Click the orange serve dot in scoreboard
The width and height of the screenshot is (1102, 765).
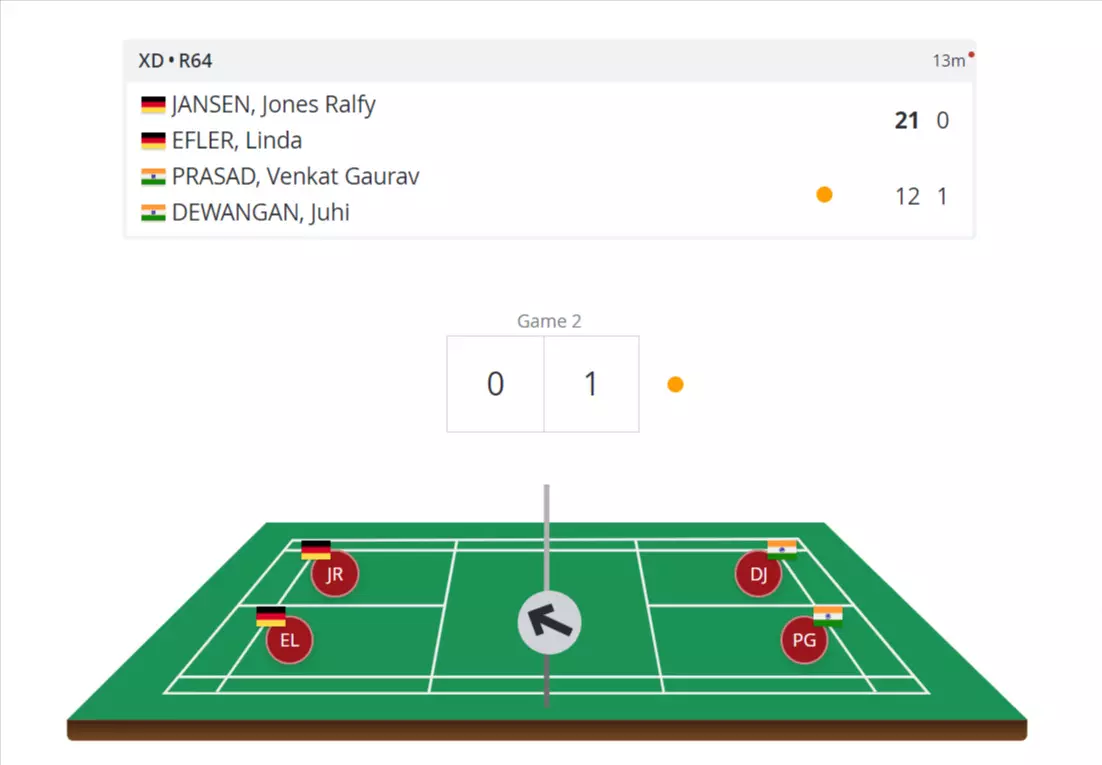pyautogui.click(x=824, y=195)
